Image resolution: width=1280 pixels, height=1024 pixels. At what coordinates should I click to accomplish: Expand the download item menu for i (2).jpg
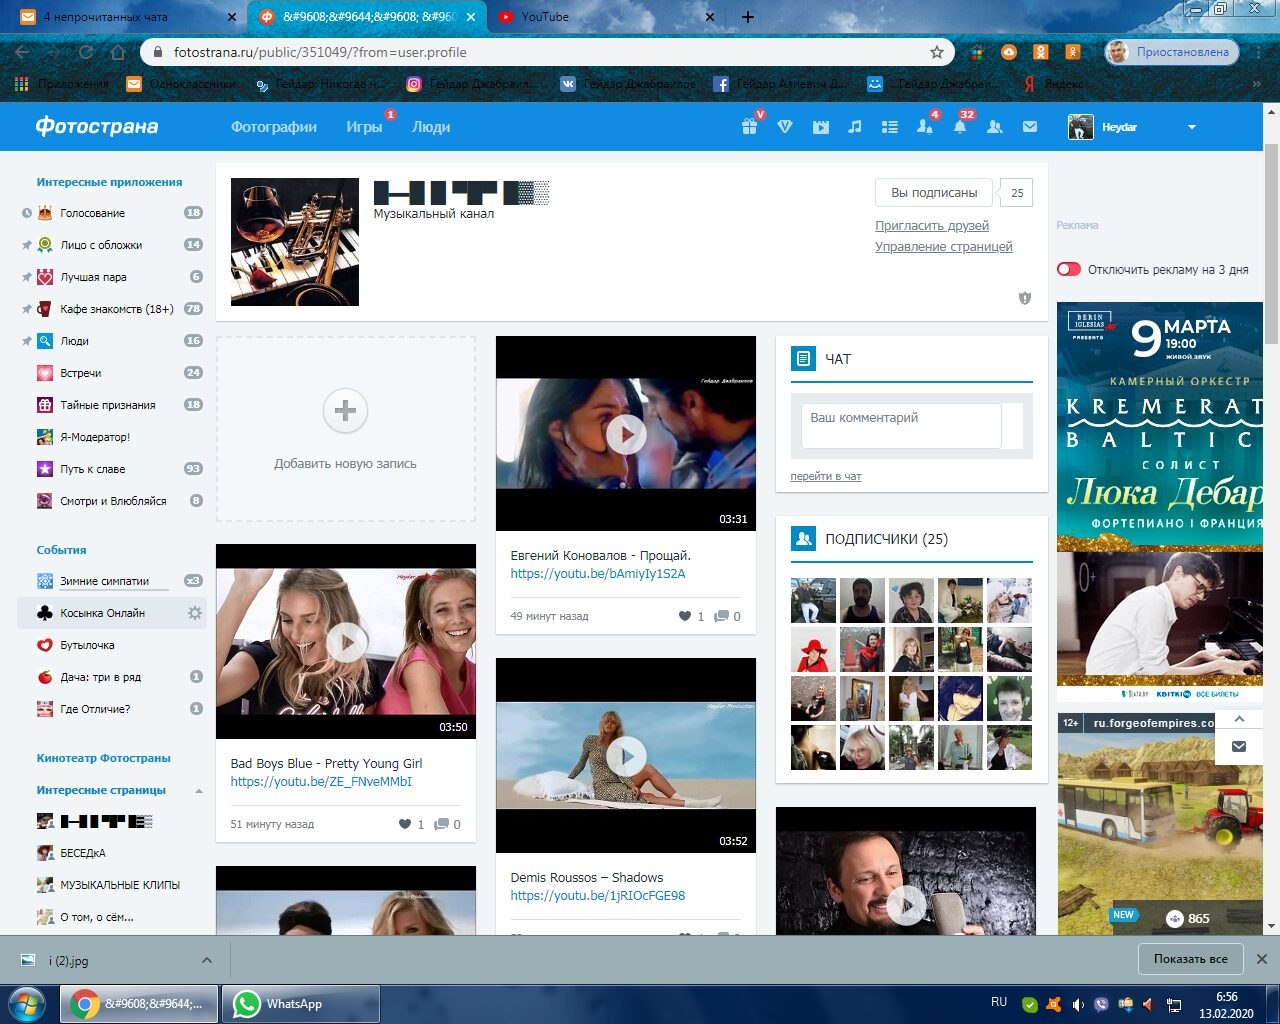206,960
